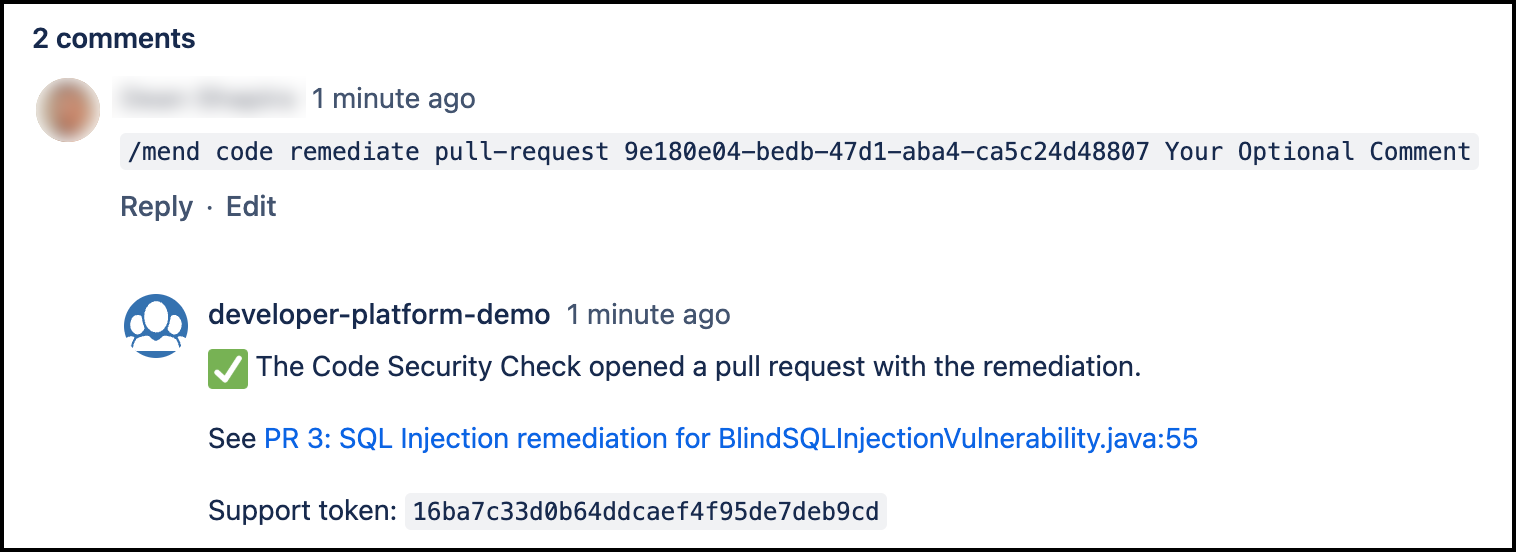Click the first comment's "1 minute ago" timestamp
This screenshot has height=552, width=1516.
click(393, 99)
